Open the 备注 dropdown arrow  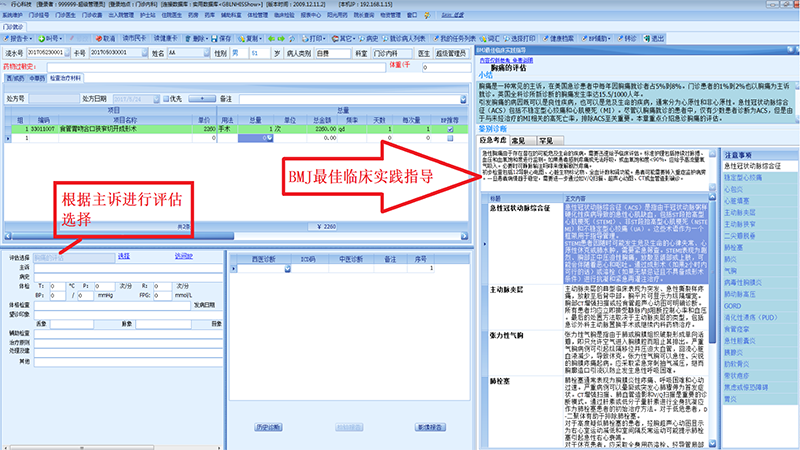(463, 99)
